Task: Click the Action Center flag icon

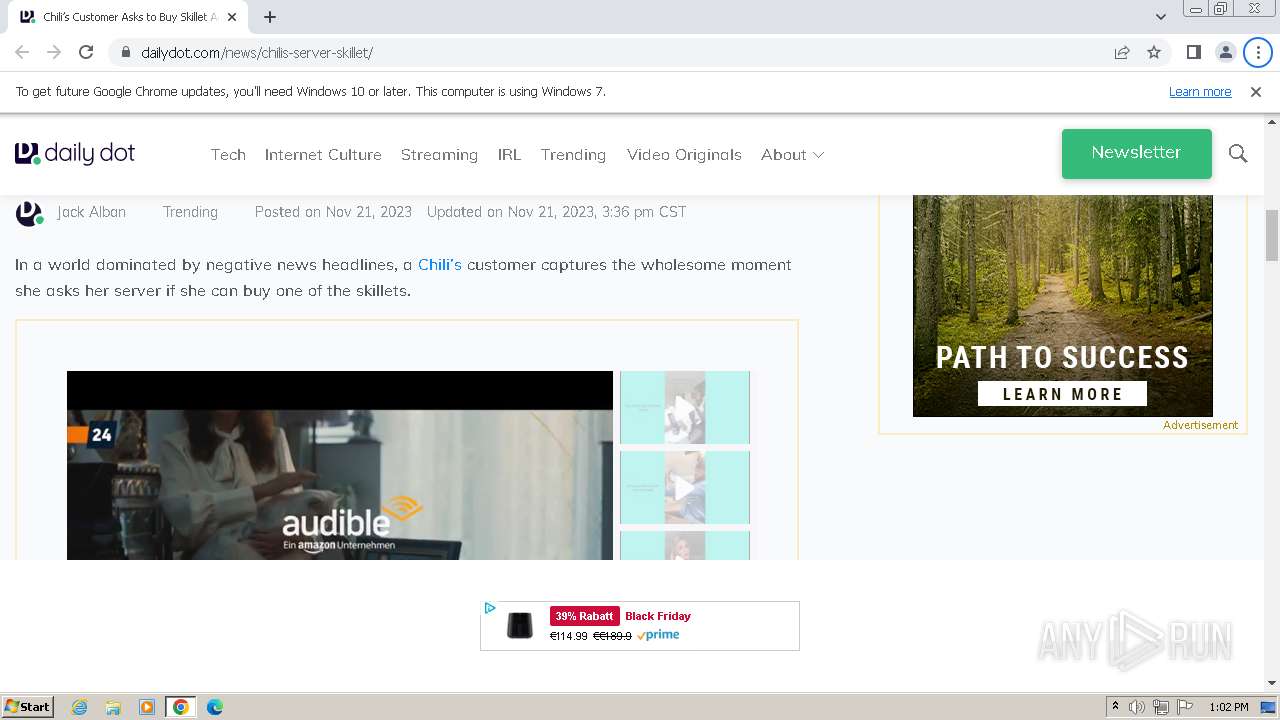Action: (1185, 707)
